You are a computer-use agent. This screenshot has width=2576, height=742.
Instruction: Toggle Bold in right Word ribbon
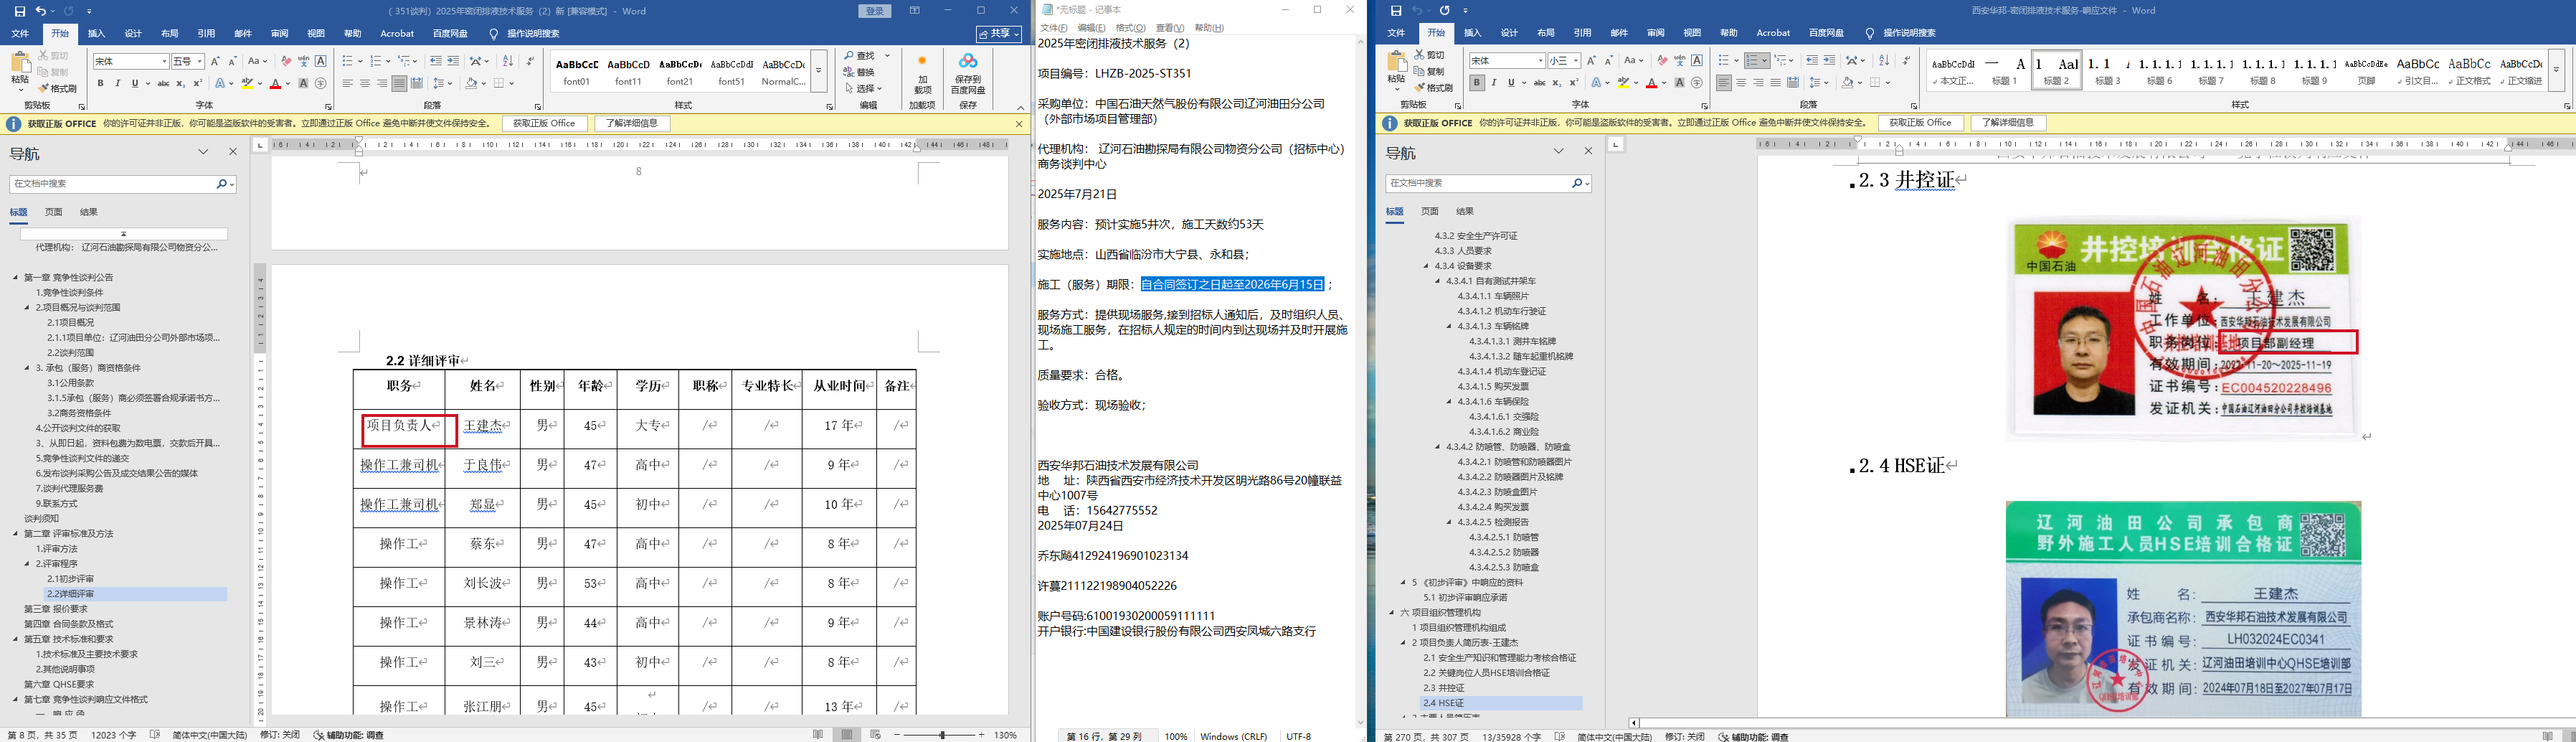[x=1477, y=83]
